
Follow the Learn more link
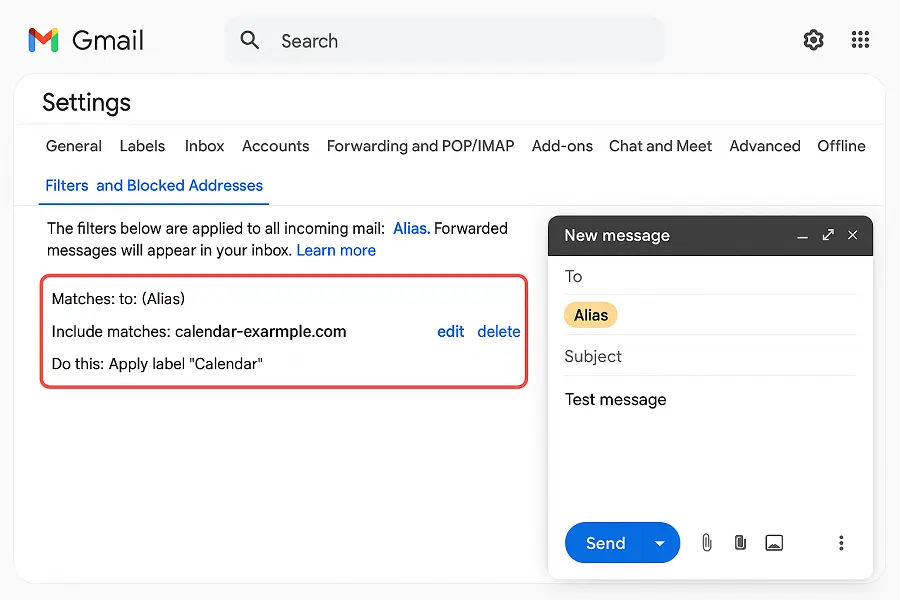[336, 250]
